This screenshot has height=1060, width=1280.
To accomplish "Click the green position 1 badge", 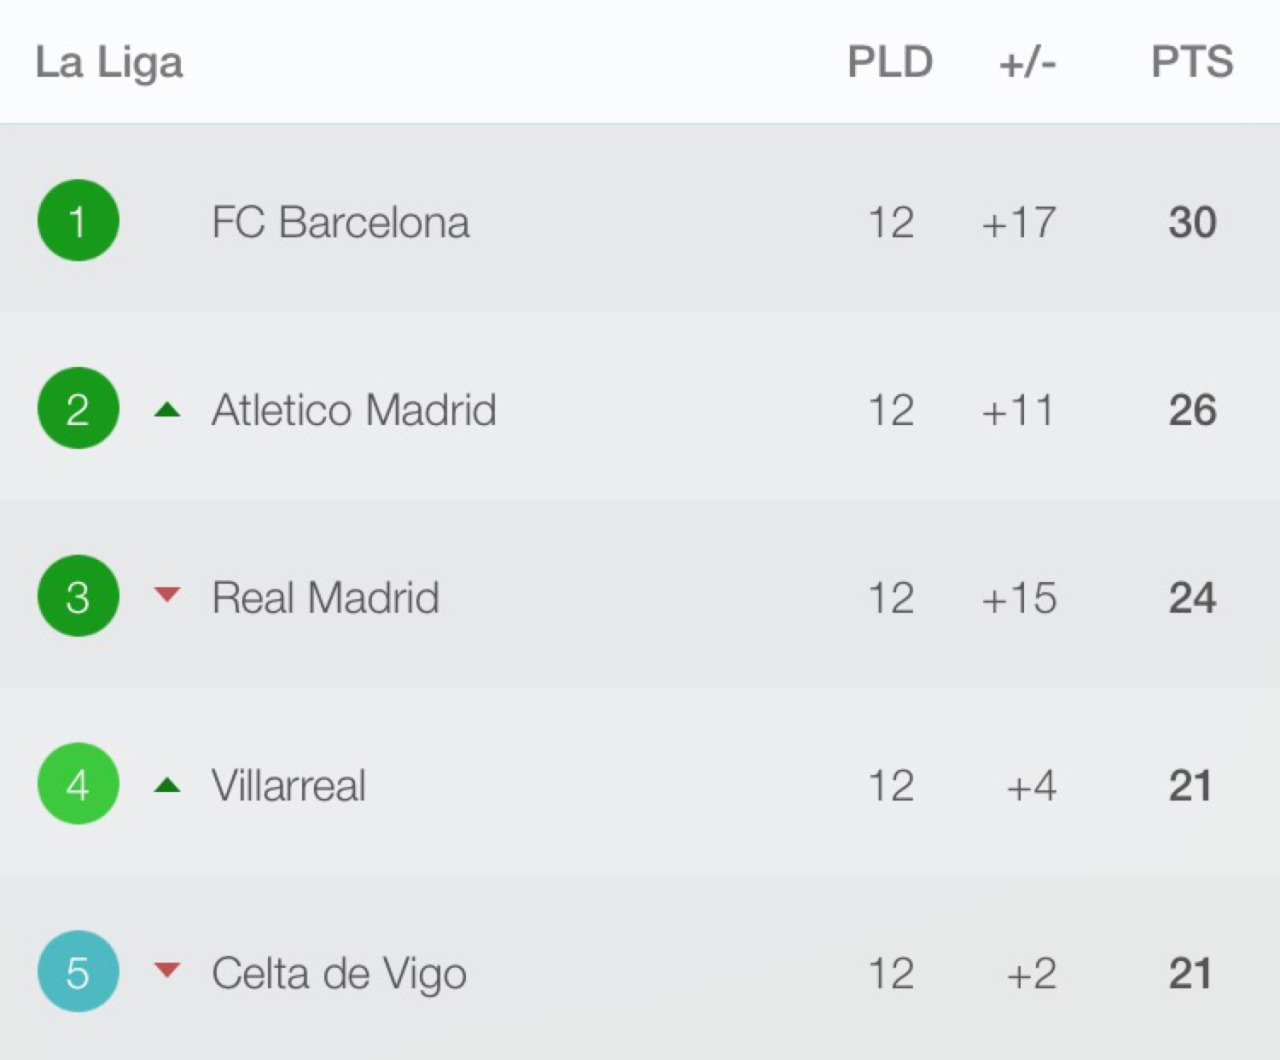I will point(78,221).
